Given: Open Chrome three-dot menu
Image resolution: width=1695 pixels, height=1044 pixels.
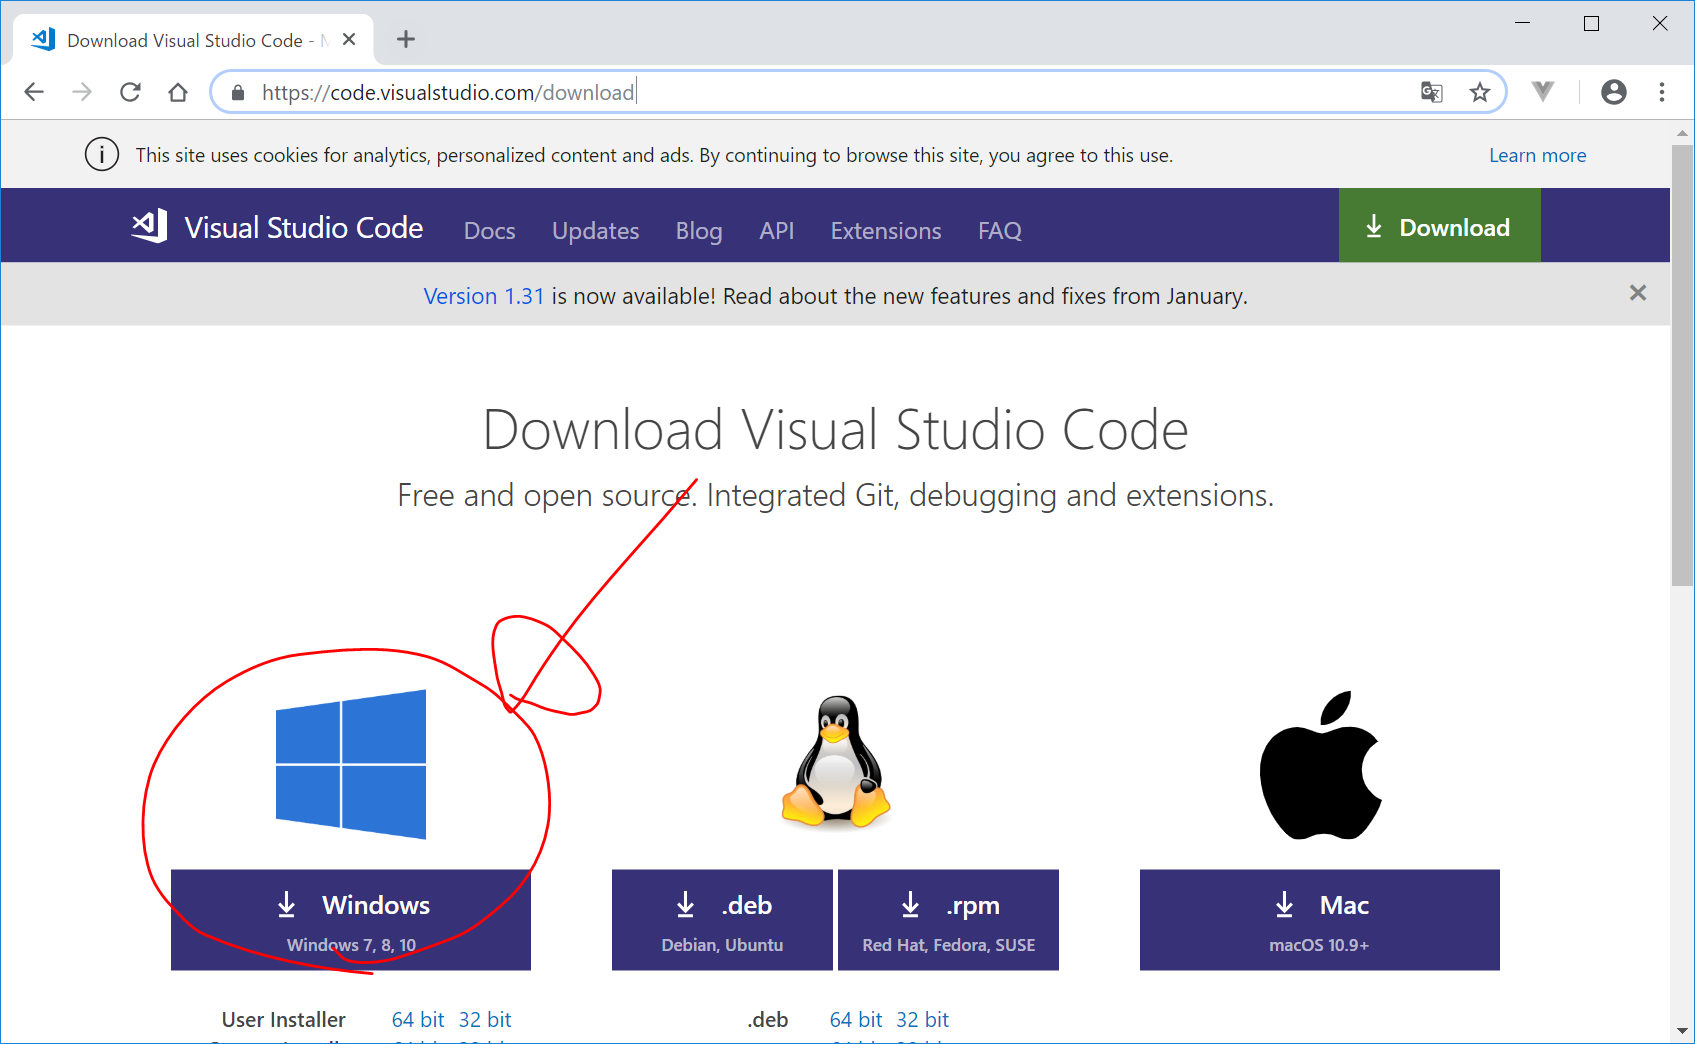Looking at the screenshot, I should pyautogui.click(x=1662, y=92).
